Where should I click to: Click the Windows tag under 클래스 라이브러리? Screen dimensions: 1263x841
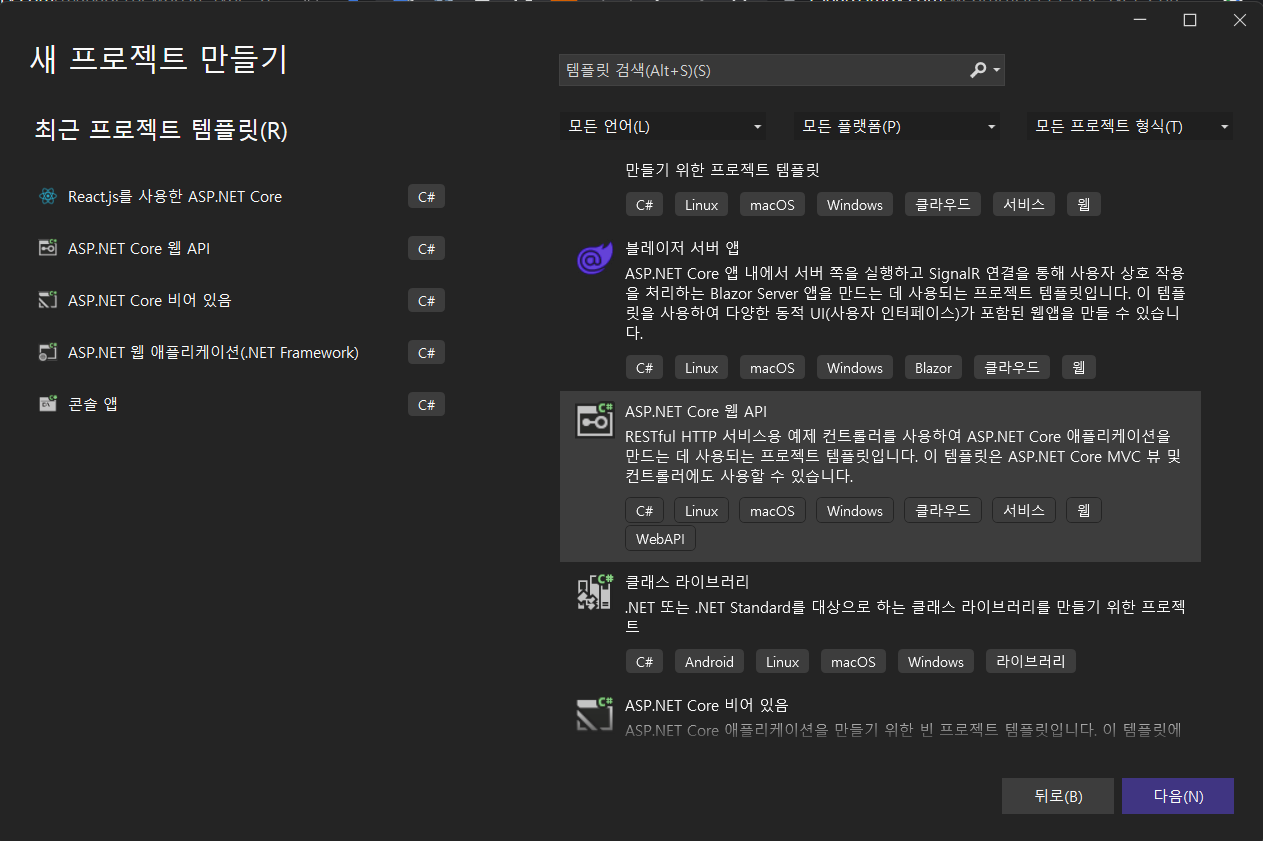point(936,662)
